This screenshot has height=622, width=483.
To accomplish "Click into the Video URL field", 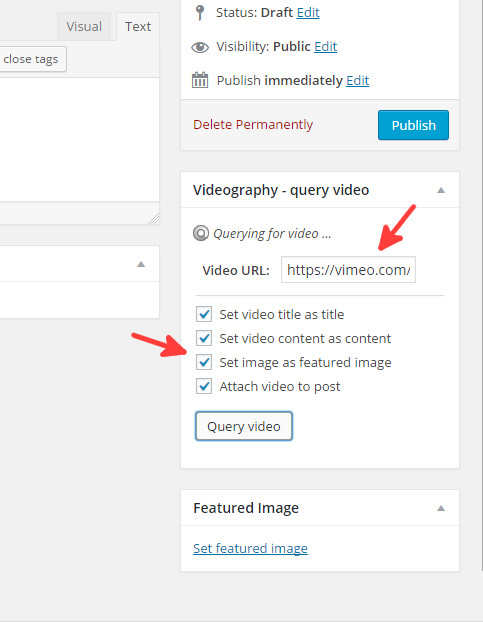I will [x=349, y=270].
